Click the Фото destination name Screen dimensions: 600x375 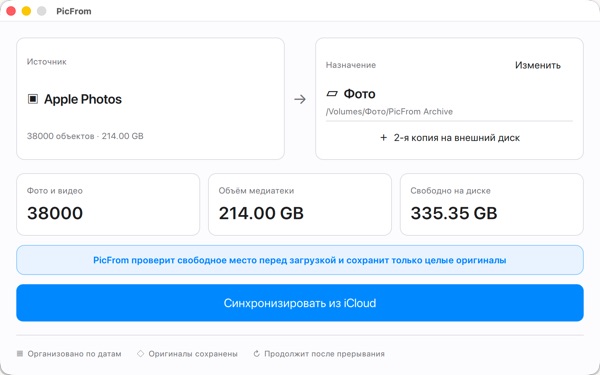point(359,93)
